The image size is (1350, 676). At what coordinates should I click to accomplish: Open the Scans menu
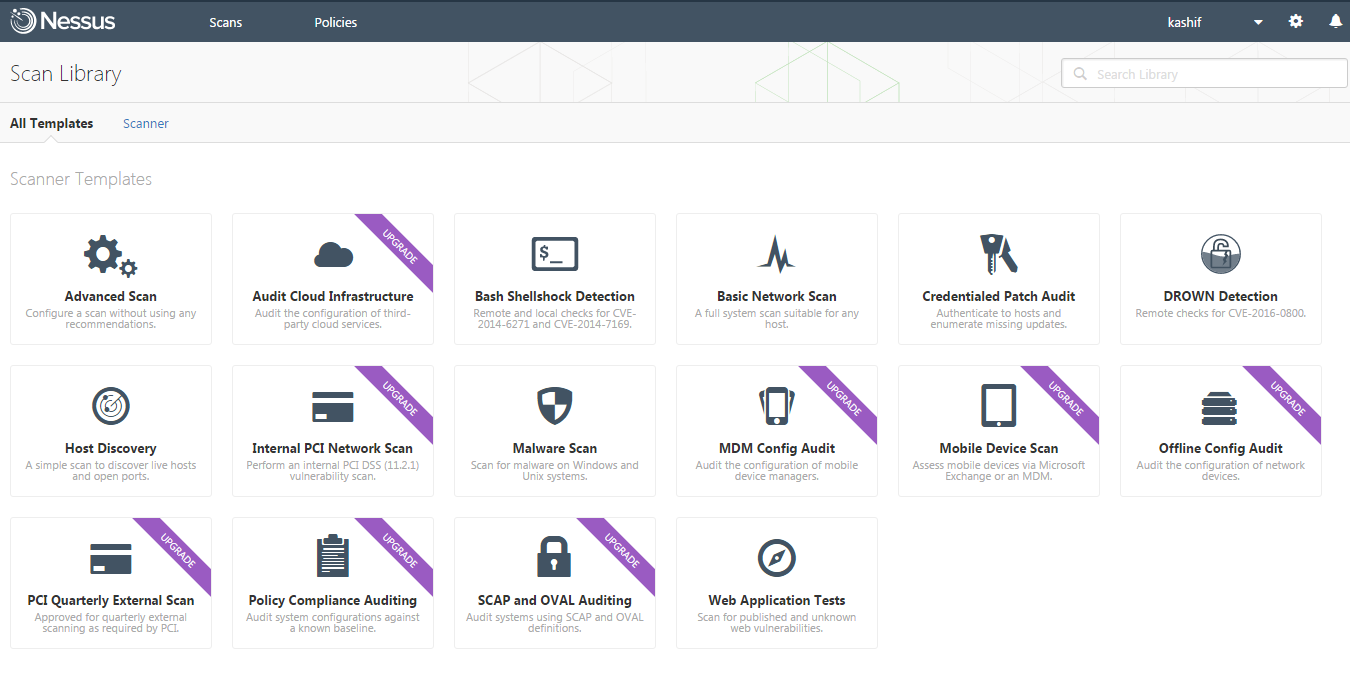[x=225, y=22]
